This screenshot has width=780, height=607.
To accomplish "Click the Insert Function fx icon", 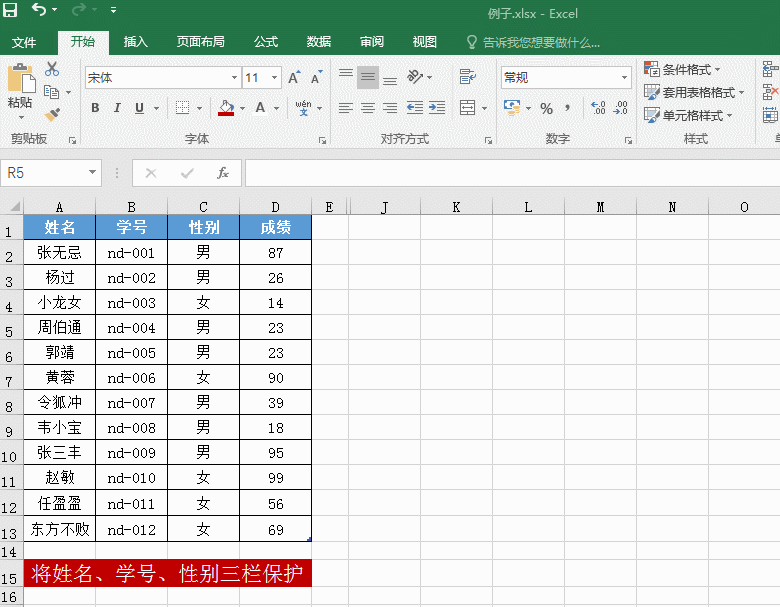I will pos(222,173).
